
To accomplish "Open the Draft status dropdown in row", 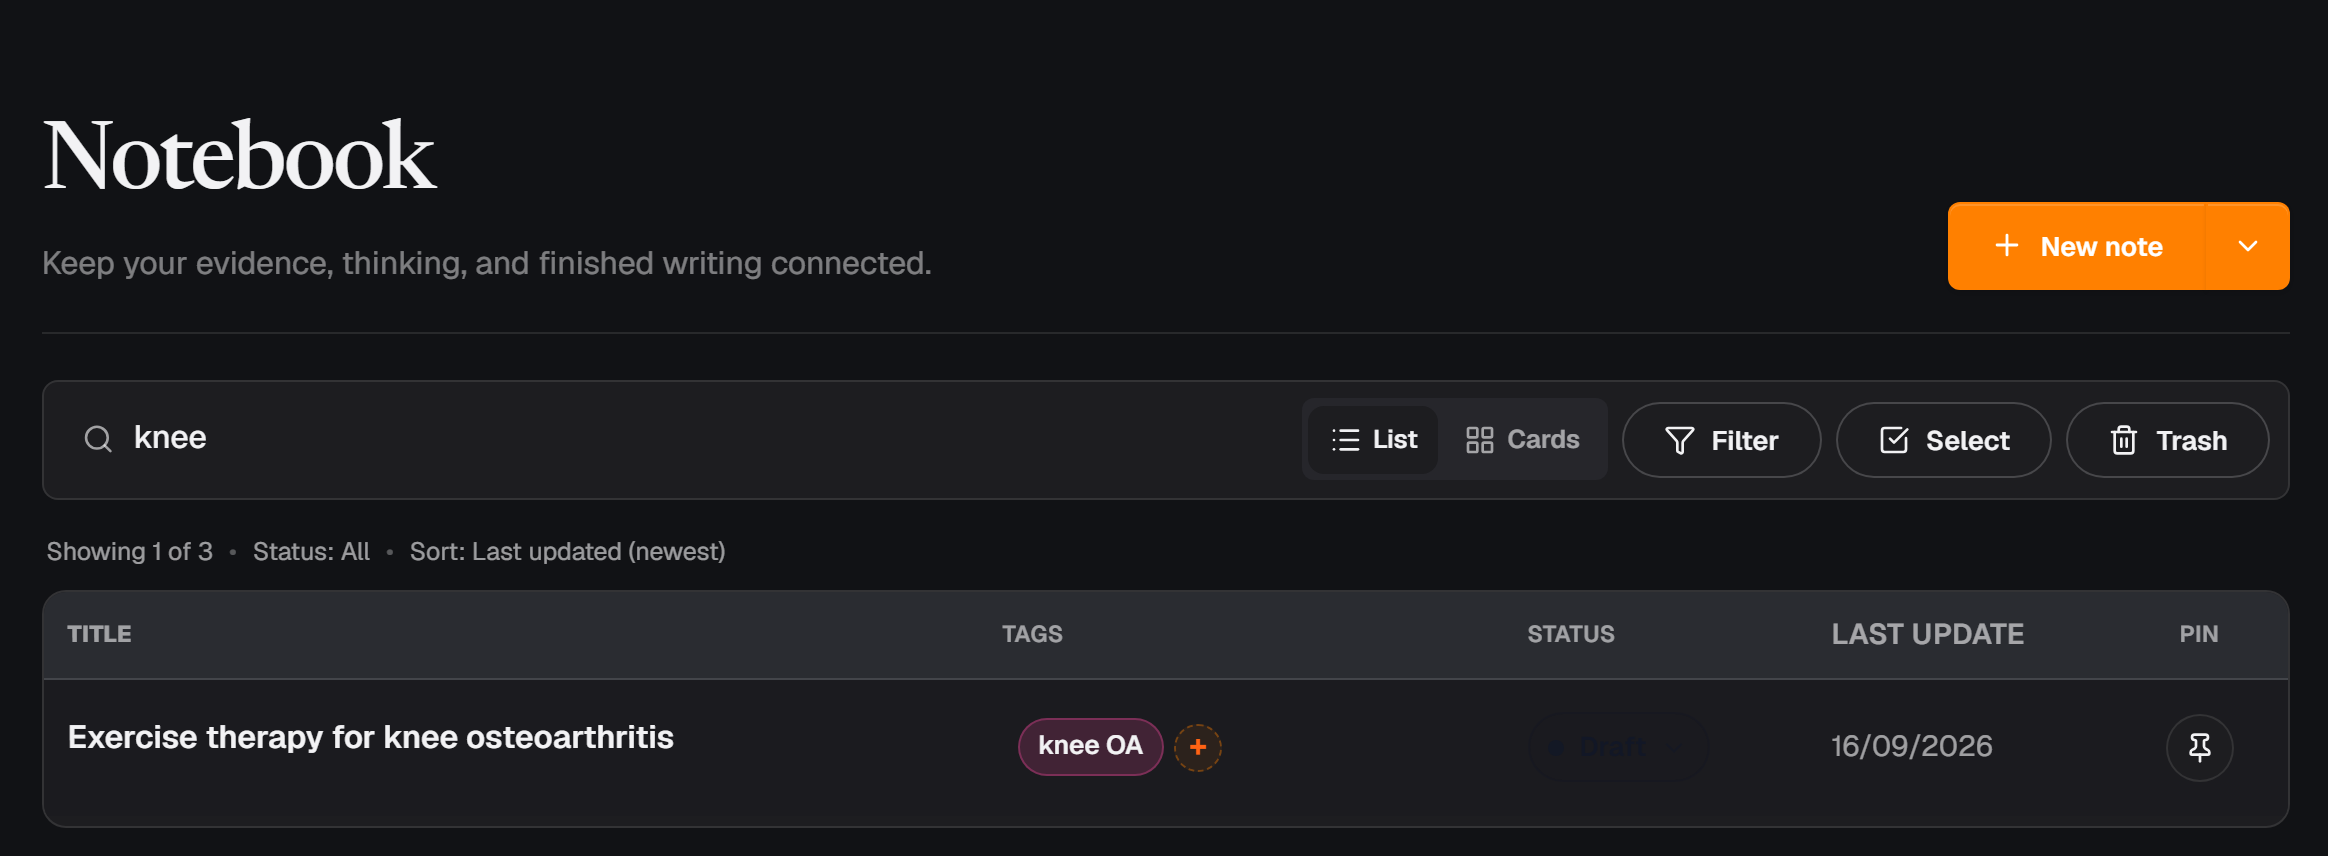I will [1616, 747].
